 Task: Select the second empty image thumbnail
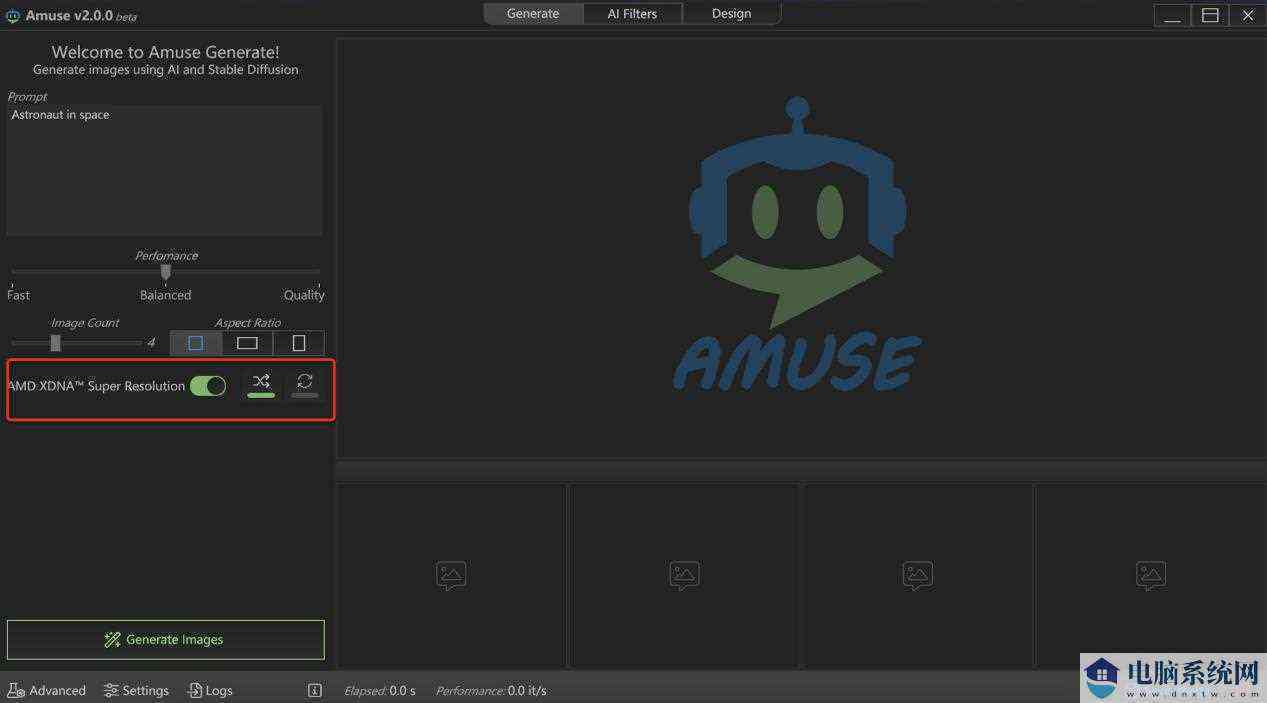pos(684,576)
